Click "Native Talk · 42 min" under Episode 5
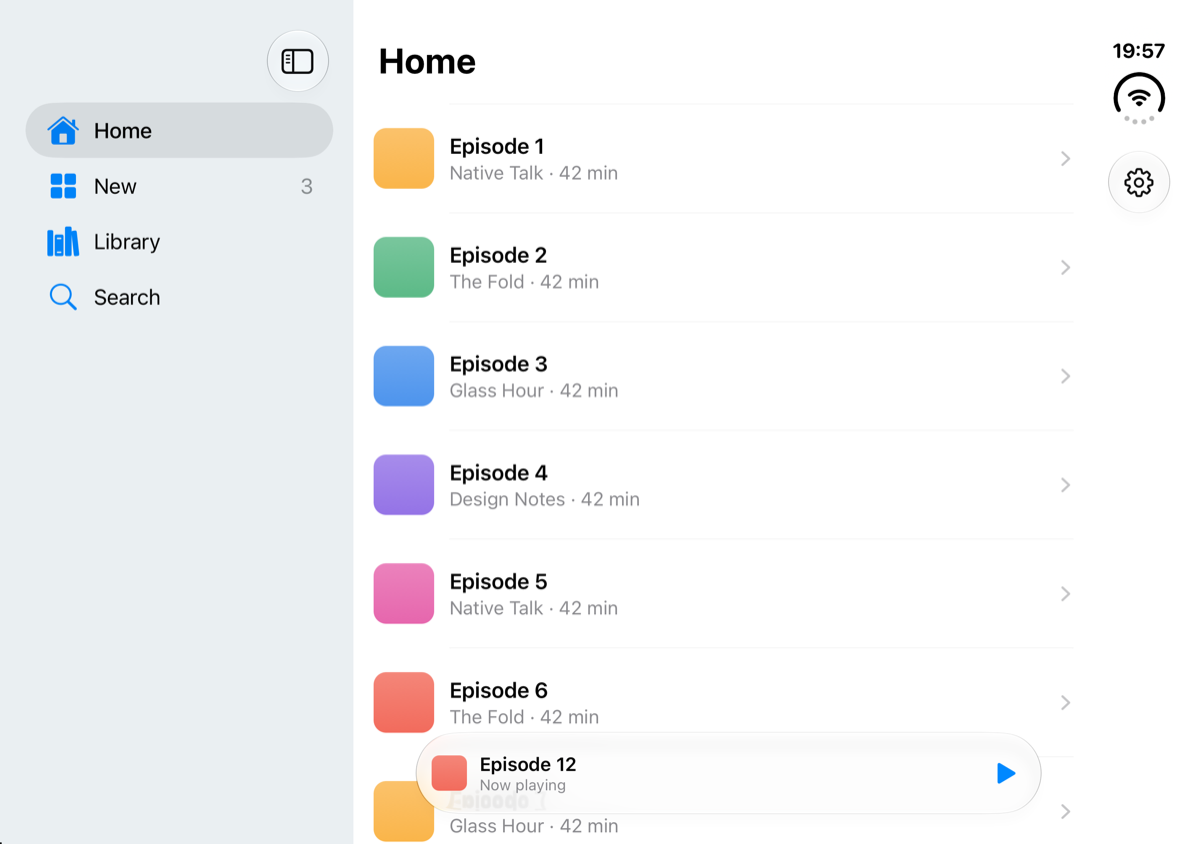Viewport: 1200px width, 844px height. [534, 608]
